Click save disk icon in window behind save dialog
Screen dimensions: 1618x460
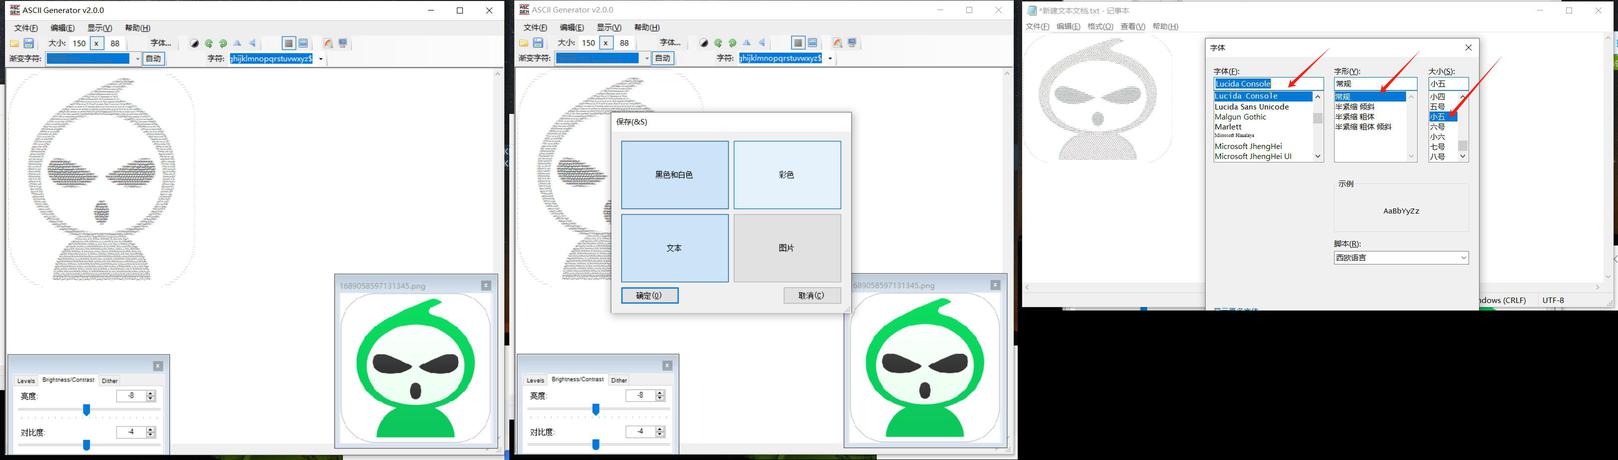[538, 43]
